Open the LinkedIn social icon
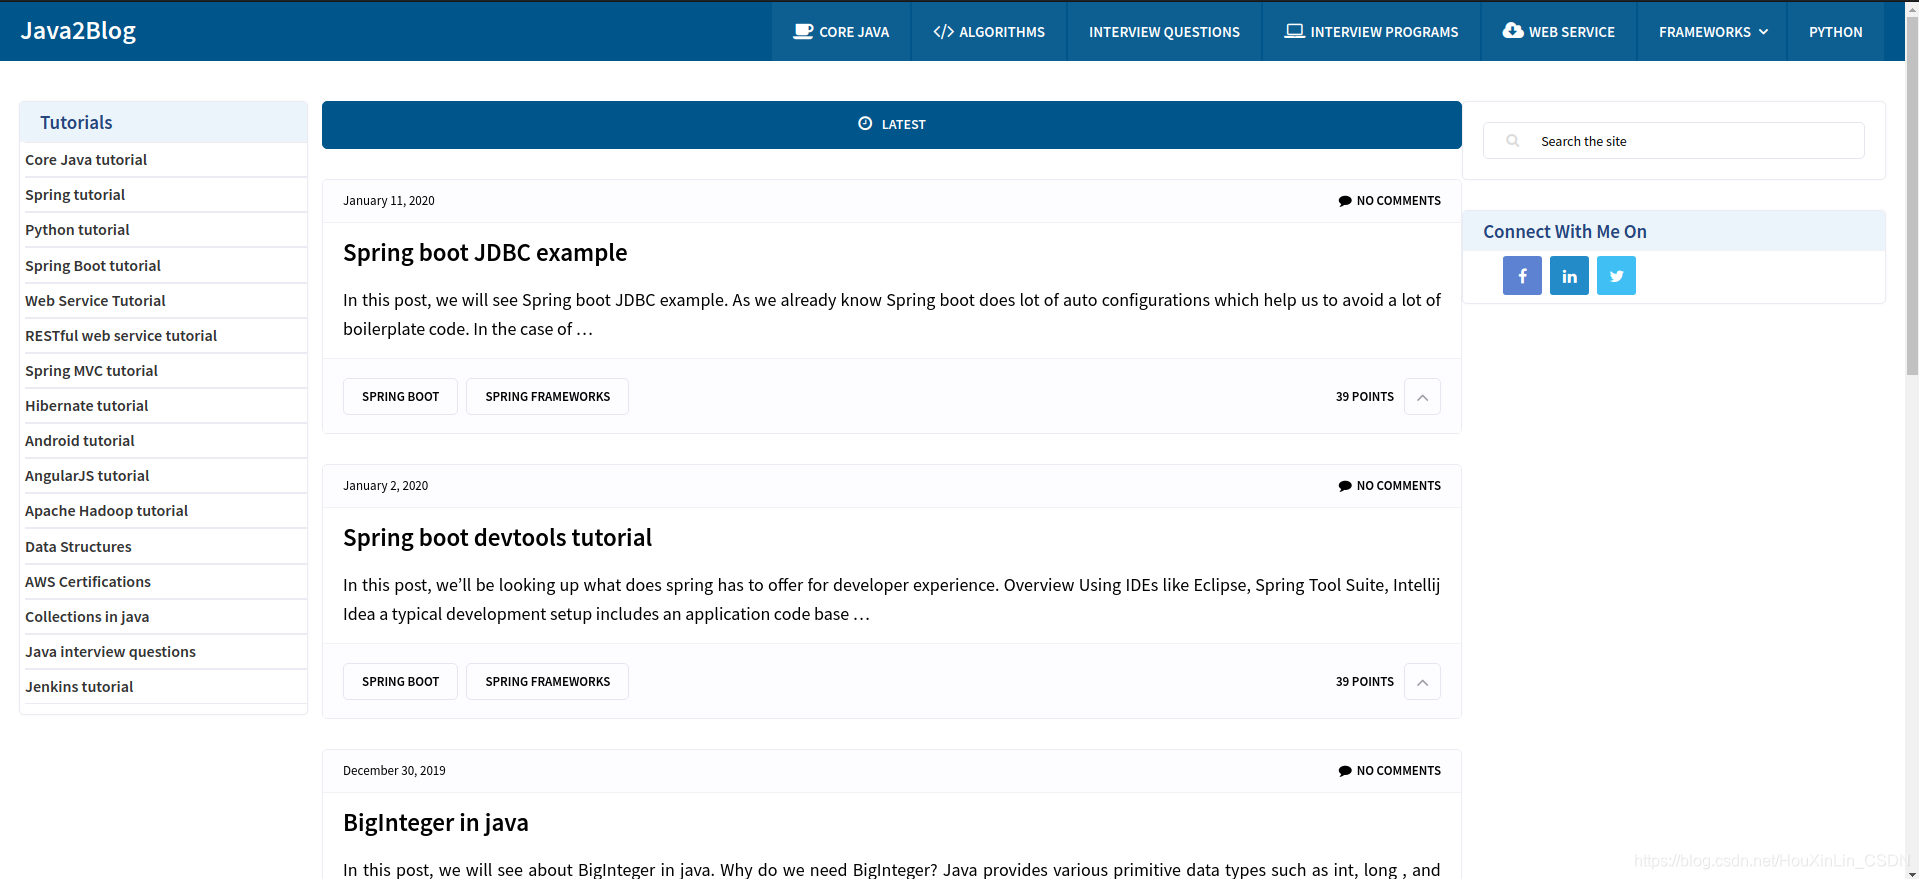Screen dimensions: 1919x879 (1569, 276)
